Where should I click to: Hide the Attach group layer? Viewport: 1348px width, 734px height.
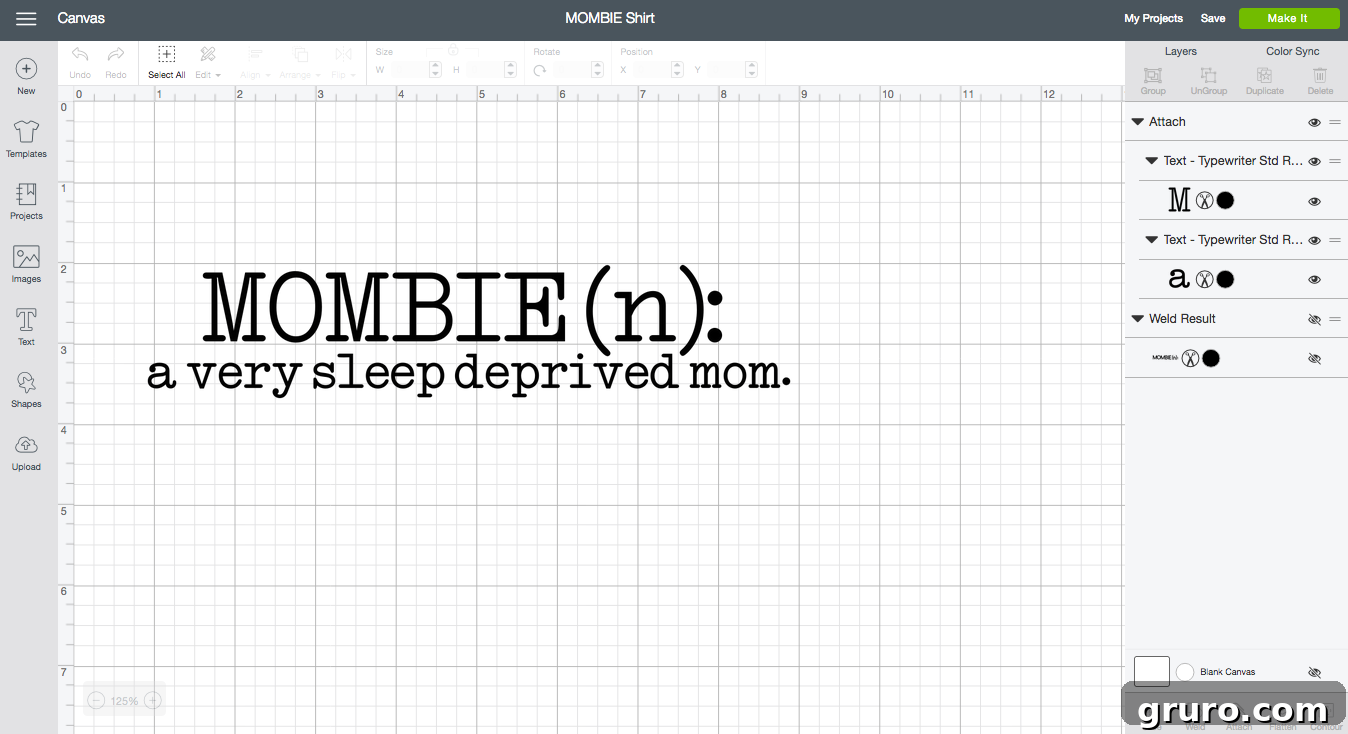click(1314, 122)
